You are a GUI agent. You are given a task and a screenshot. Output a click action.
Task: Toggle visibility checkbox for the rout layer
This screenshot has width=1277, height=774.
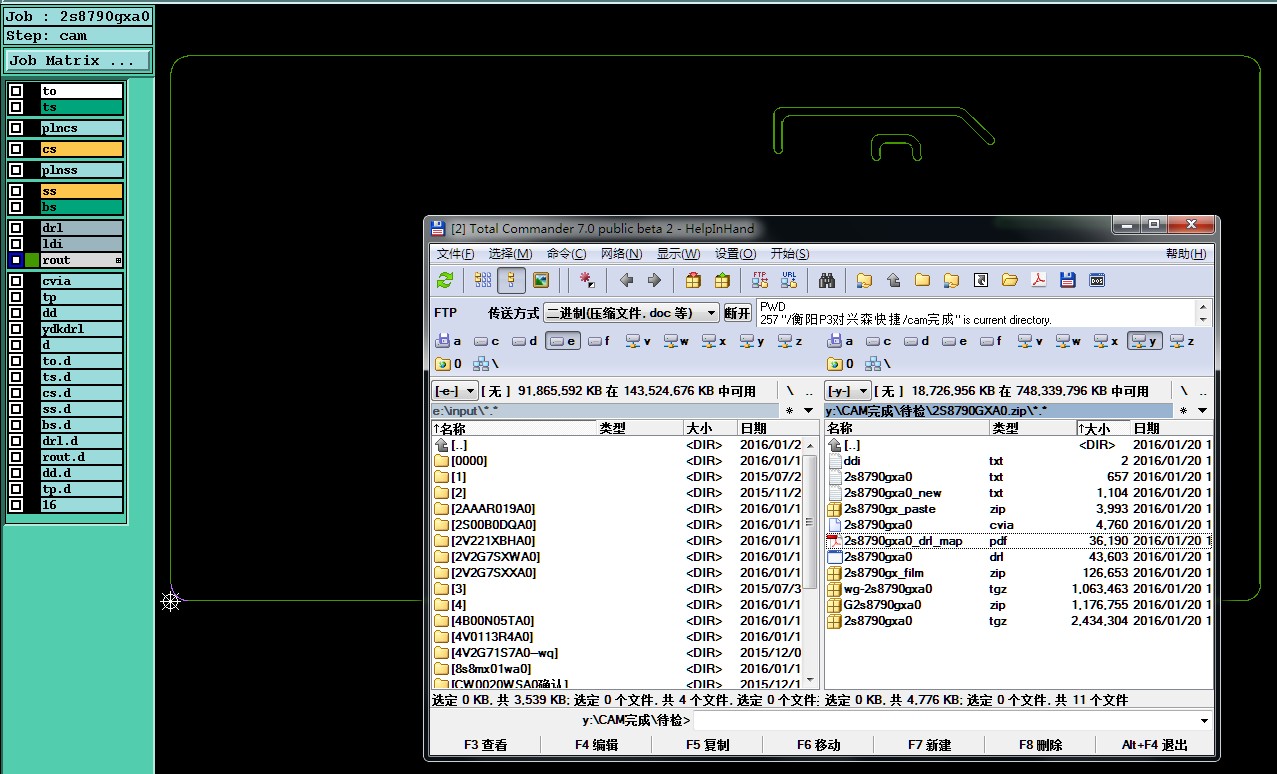(16, 260)
